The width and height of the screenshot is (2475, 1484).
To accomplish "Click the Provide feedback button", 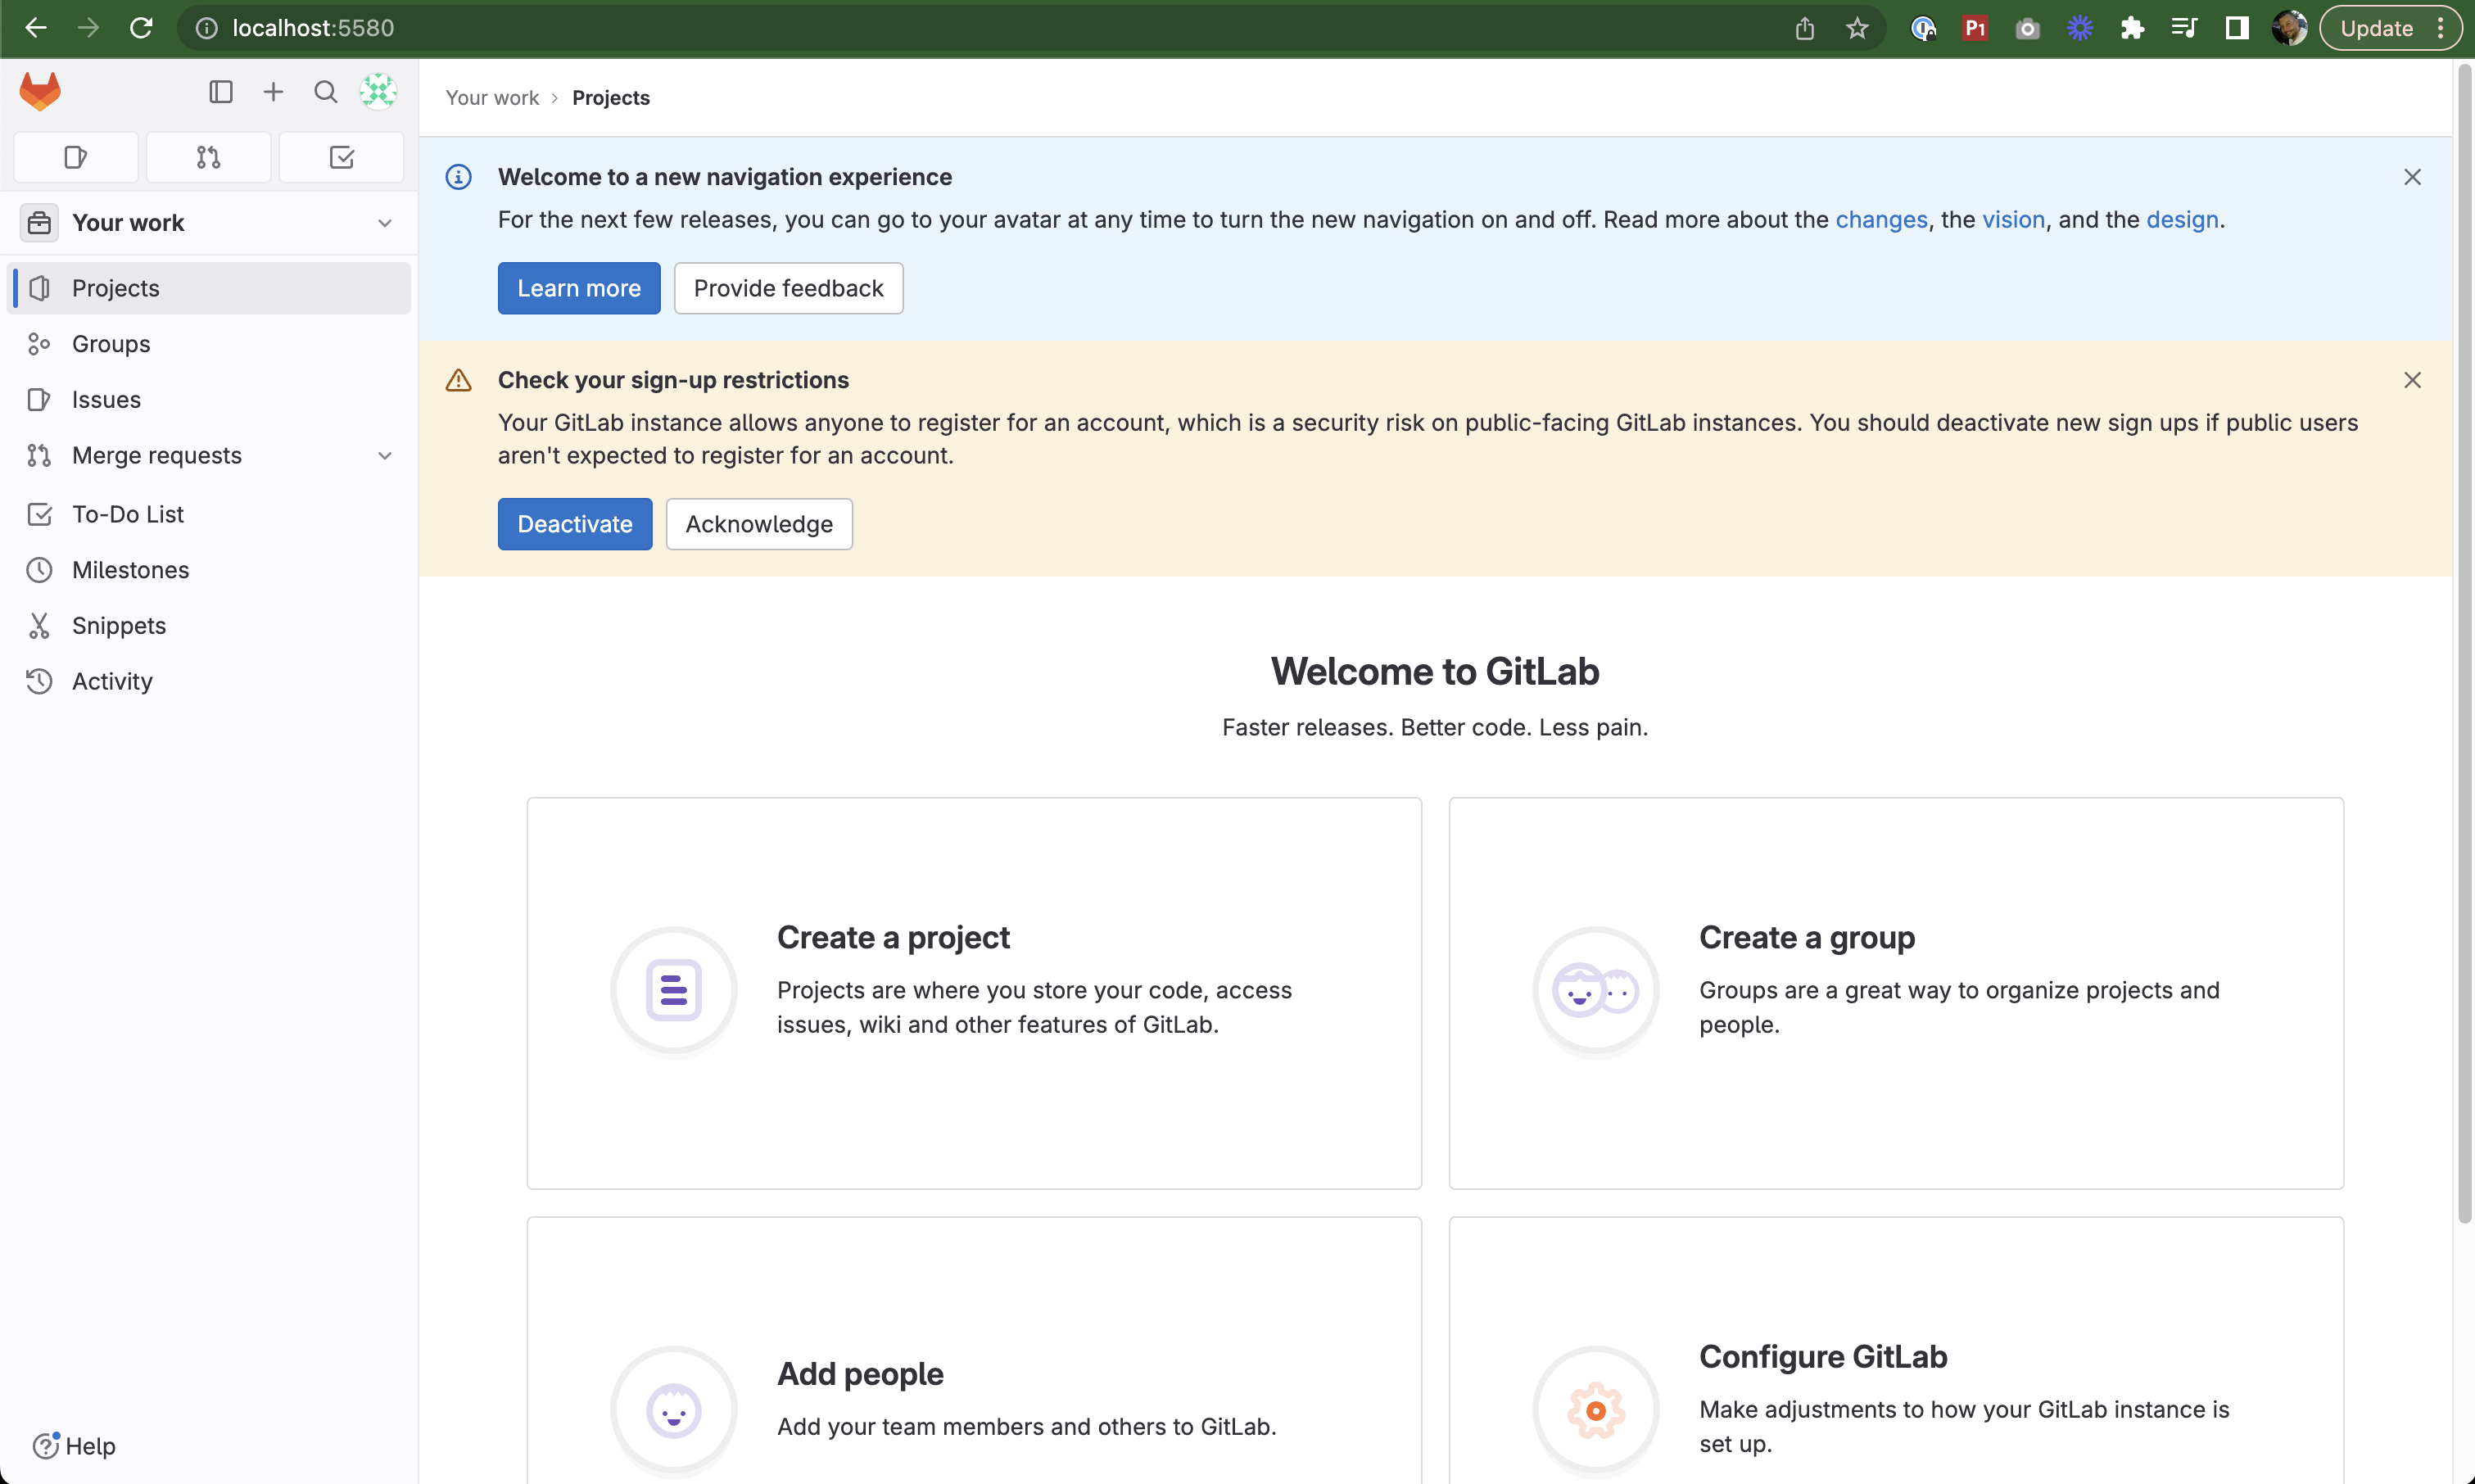I will coord(788,288).
